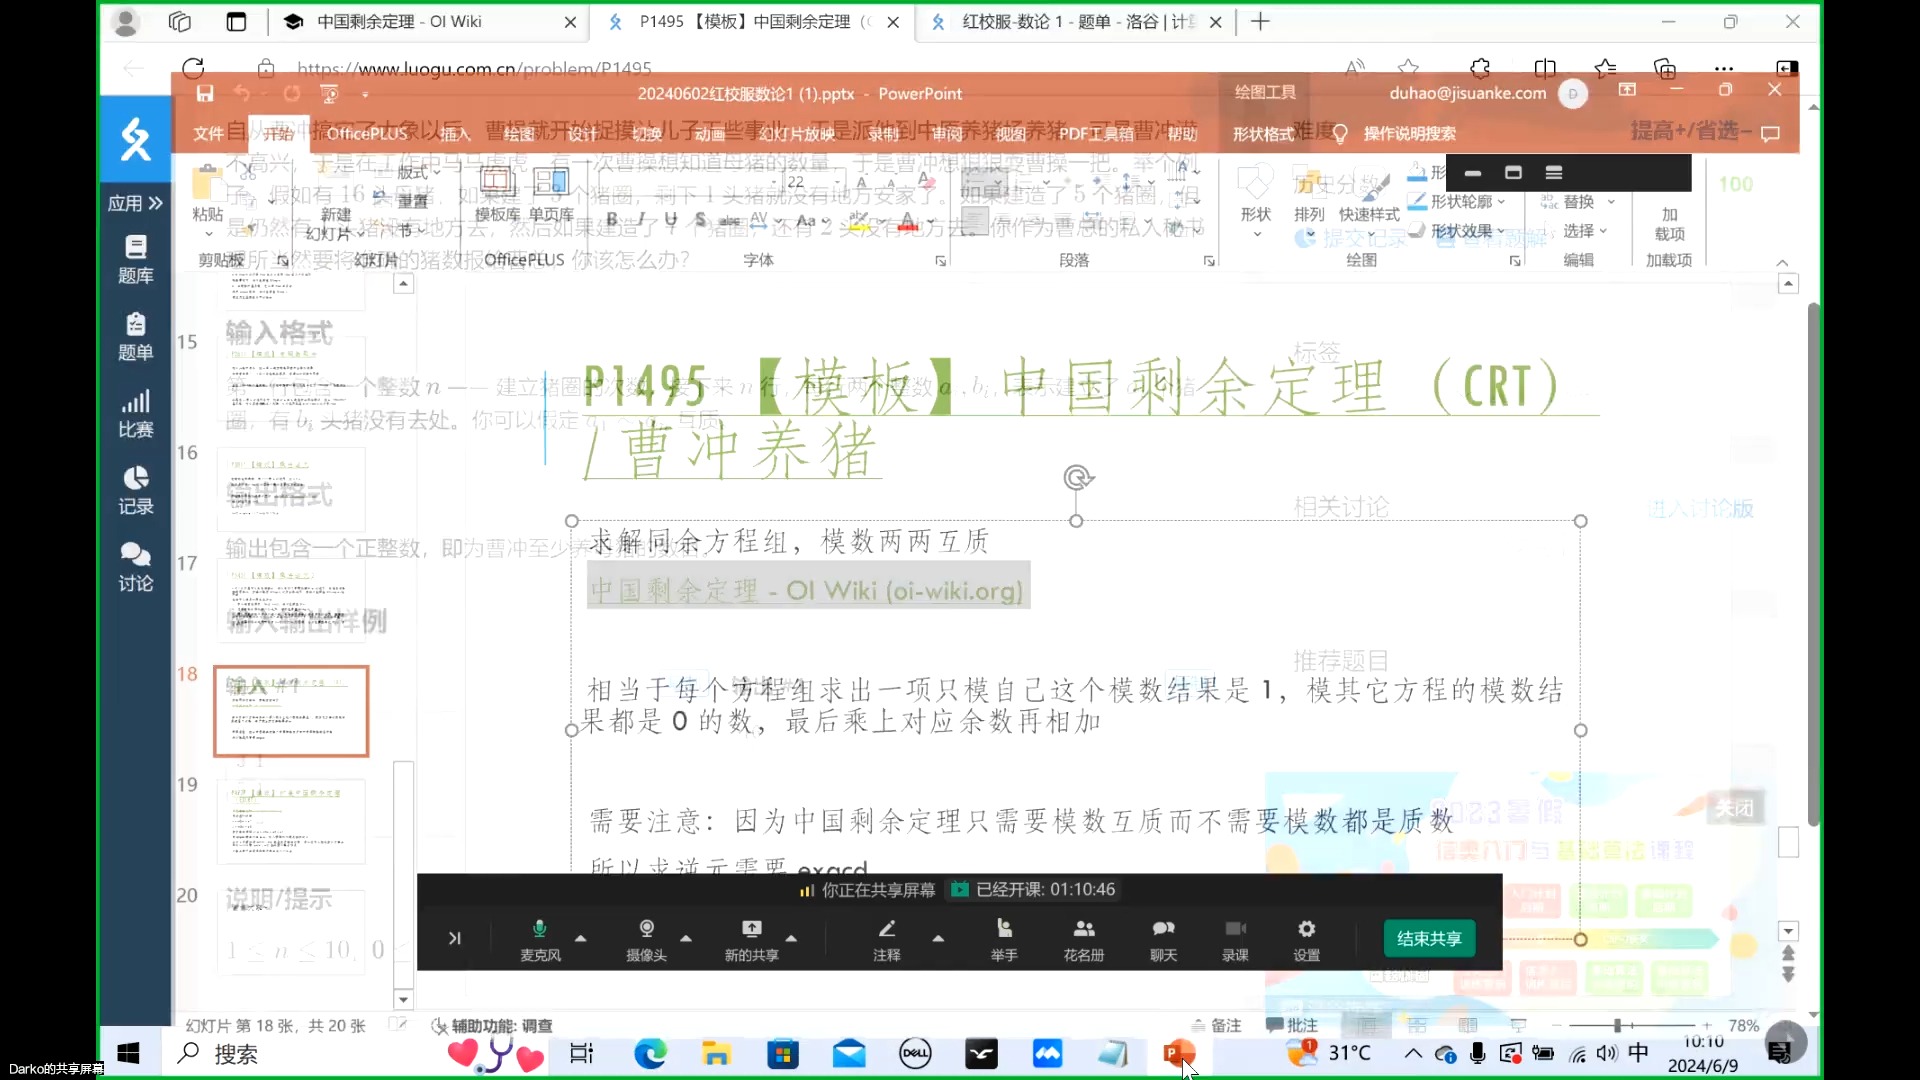The height and width of the screenshot is (1080, 1920).
Task: Open File Explorer from taskbar
Action: (x=716, y=1053)
